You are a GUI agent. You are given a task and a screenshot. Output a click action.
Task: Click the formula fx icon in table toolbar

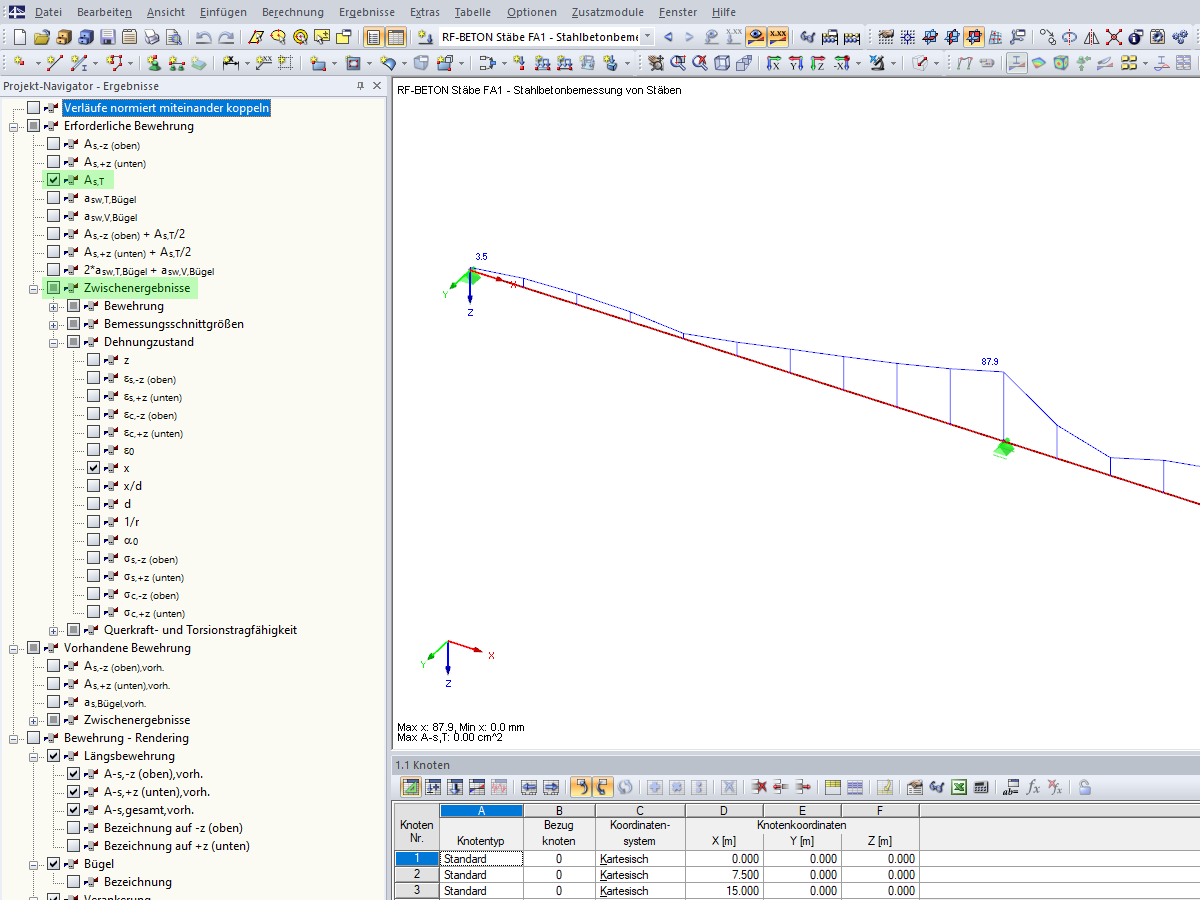(x=1033, y=787)
